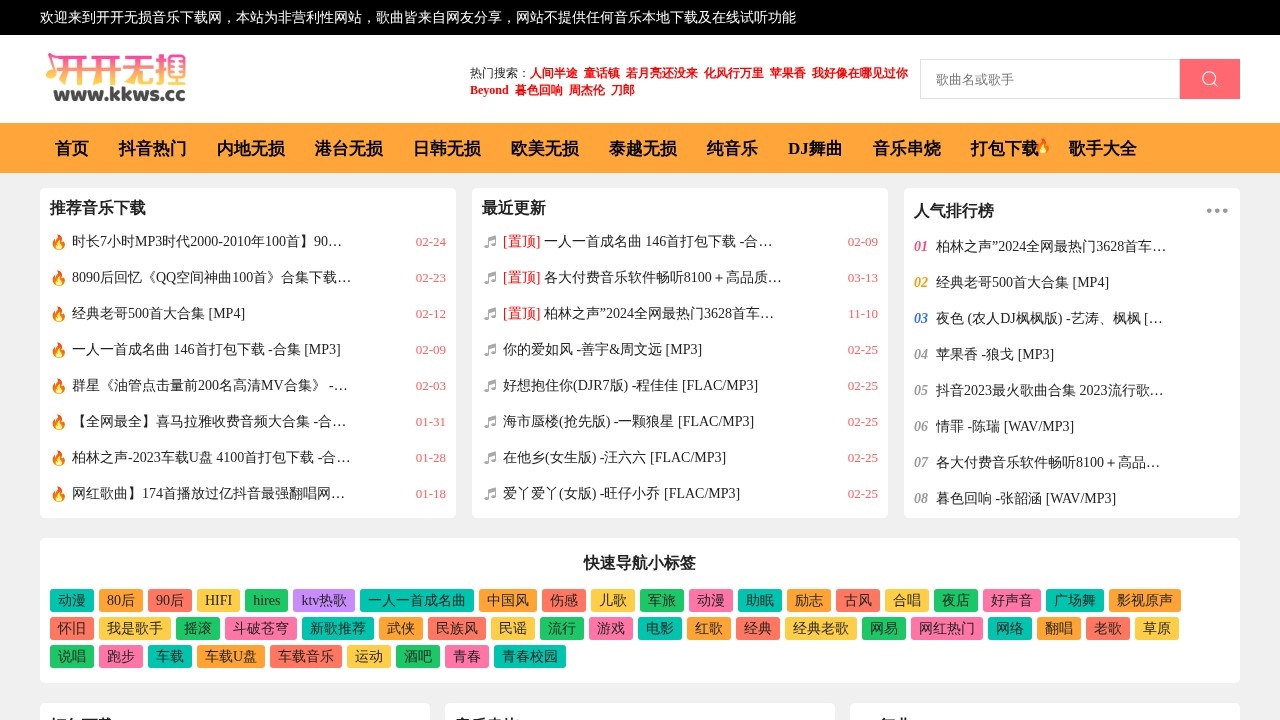Select the 广场舞 quick navigation tag
This screenshot has width=1280, height=720.
1073,600
